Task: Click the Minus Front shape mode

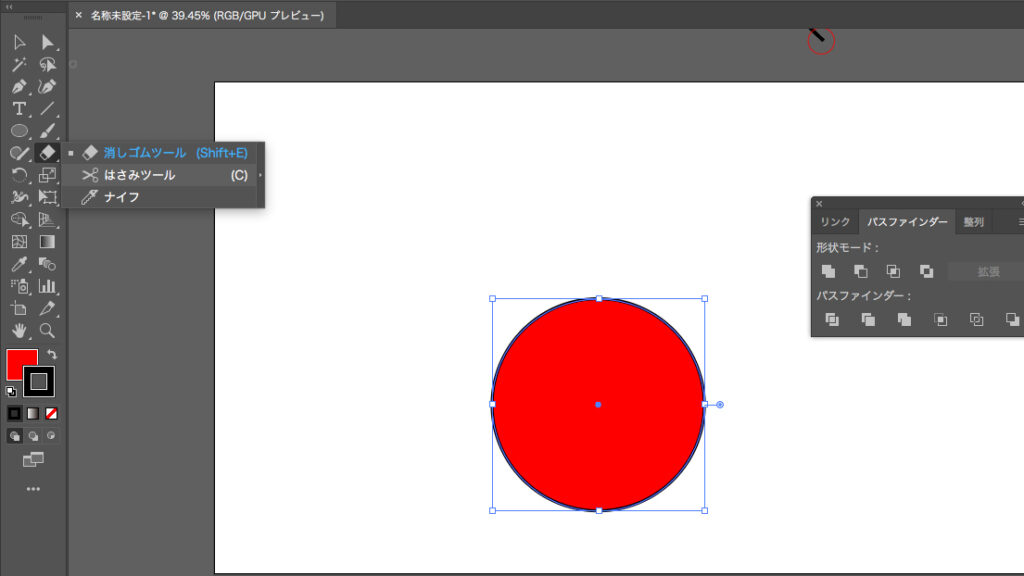Action: coord(861,271)
